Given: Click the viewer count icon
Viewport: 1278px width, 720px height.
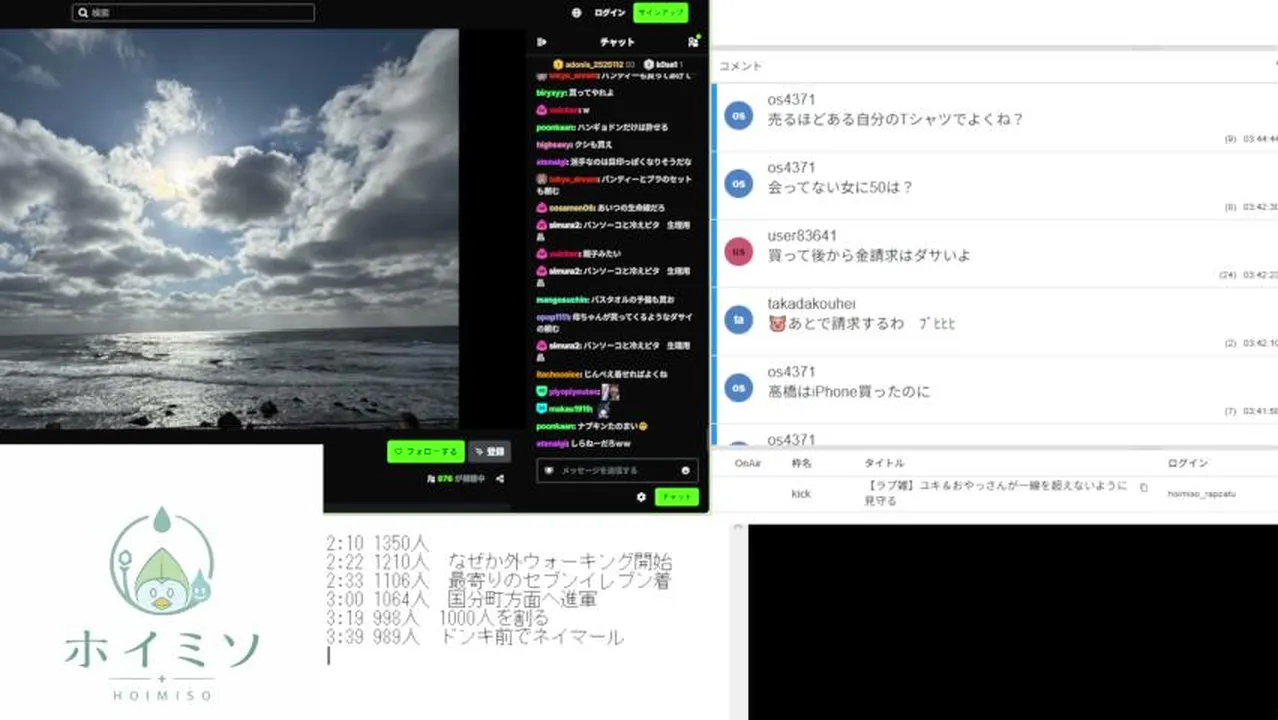Looking at the screenshot, I should tap(431, 479).
